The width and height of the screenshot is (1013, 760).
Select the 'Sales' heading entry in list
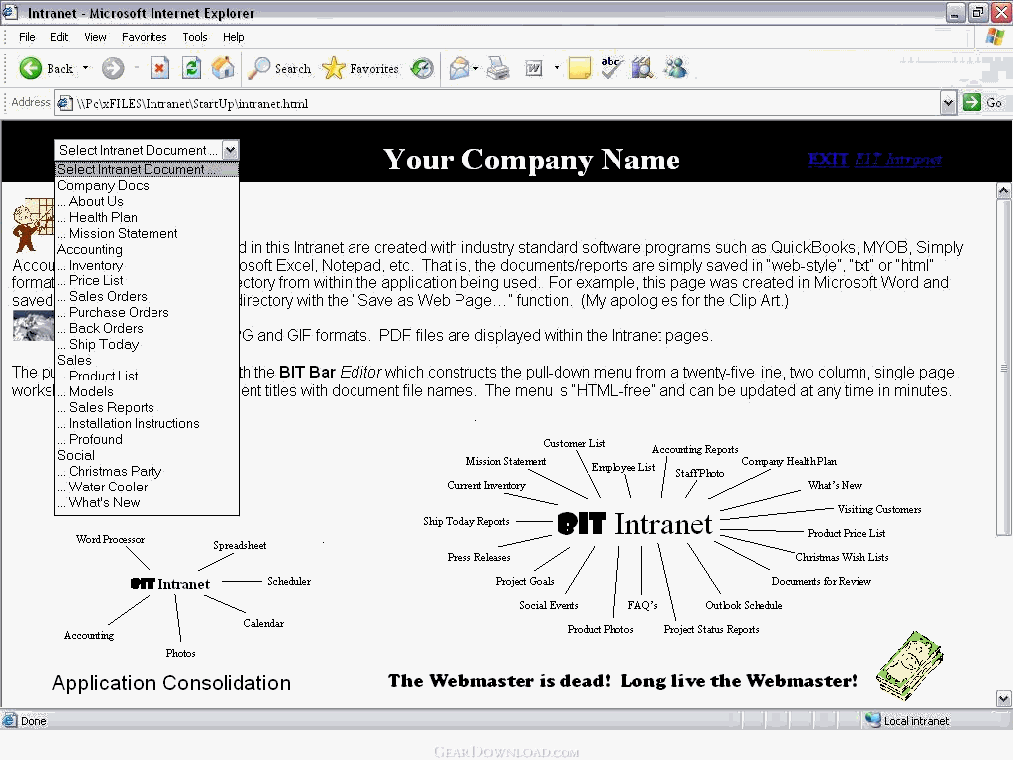click(x=147, y=360)
